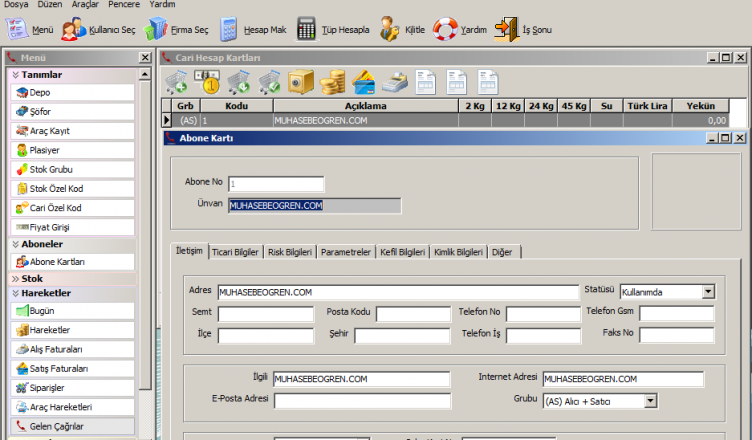Screen dimensions: 752x440
Task: Open Araç Hareketleri entry
Action: pos(72,407)
